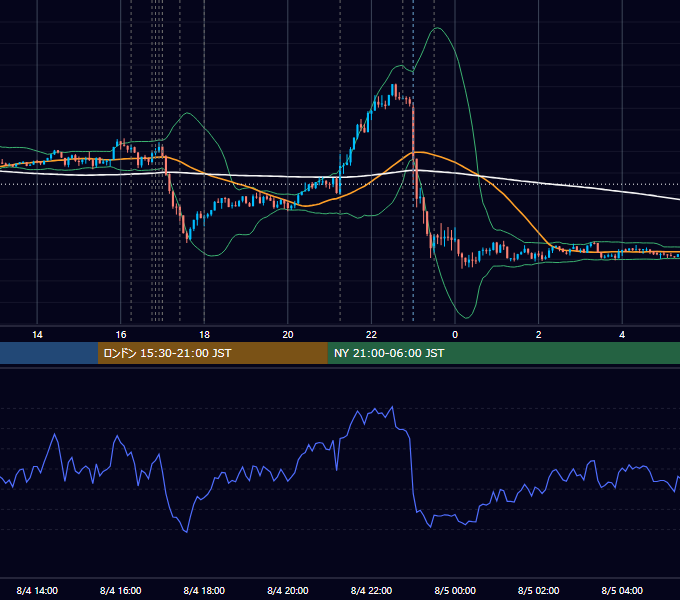Click the 8/4 14:00 timestamp label
Viewport: 680px width, 600px height.
37,591
